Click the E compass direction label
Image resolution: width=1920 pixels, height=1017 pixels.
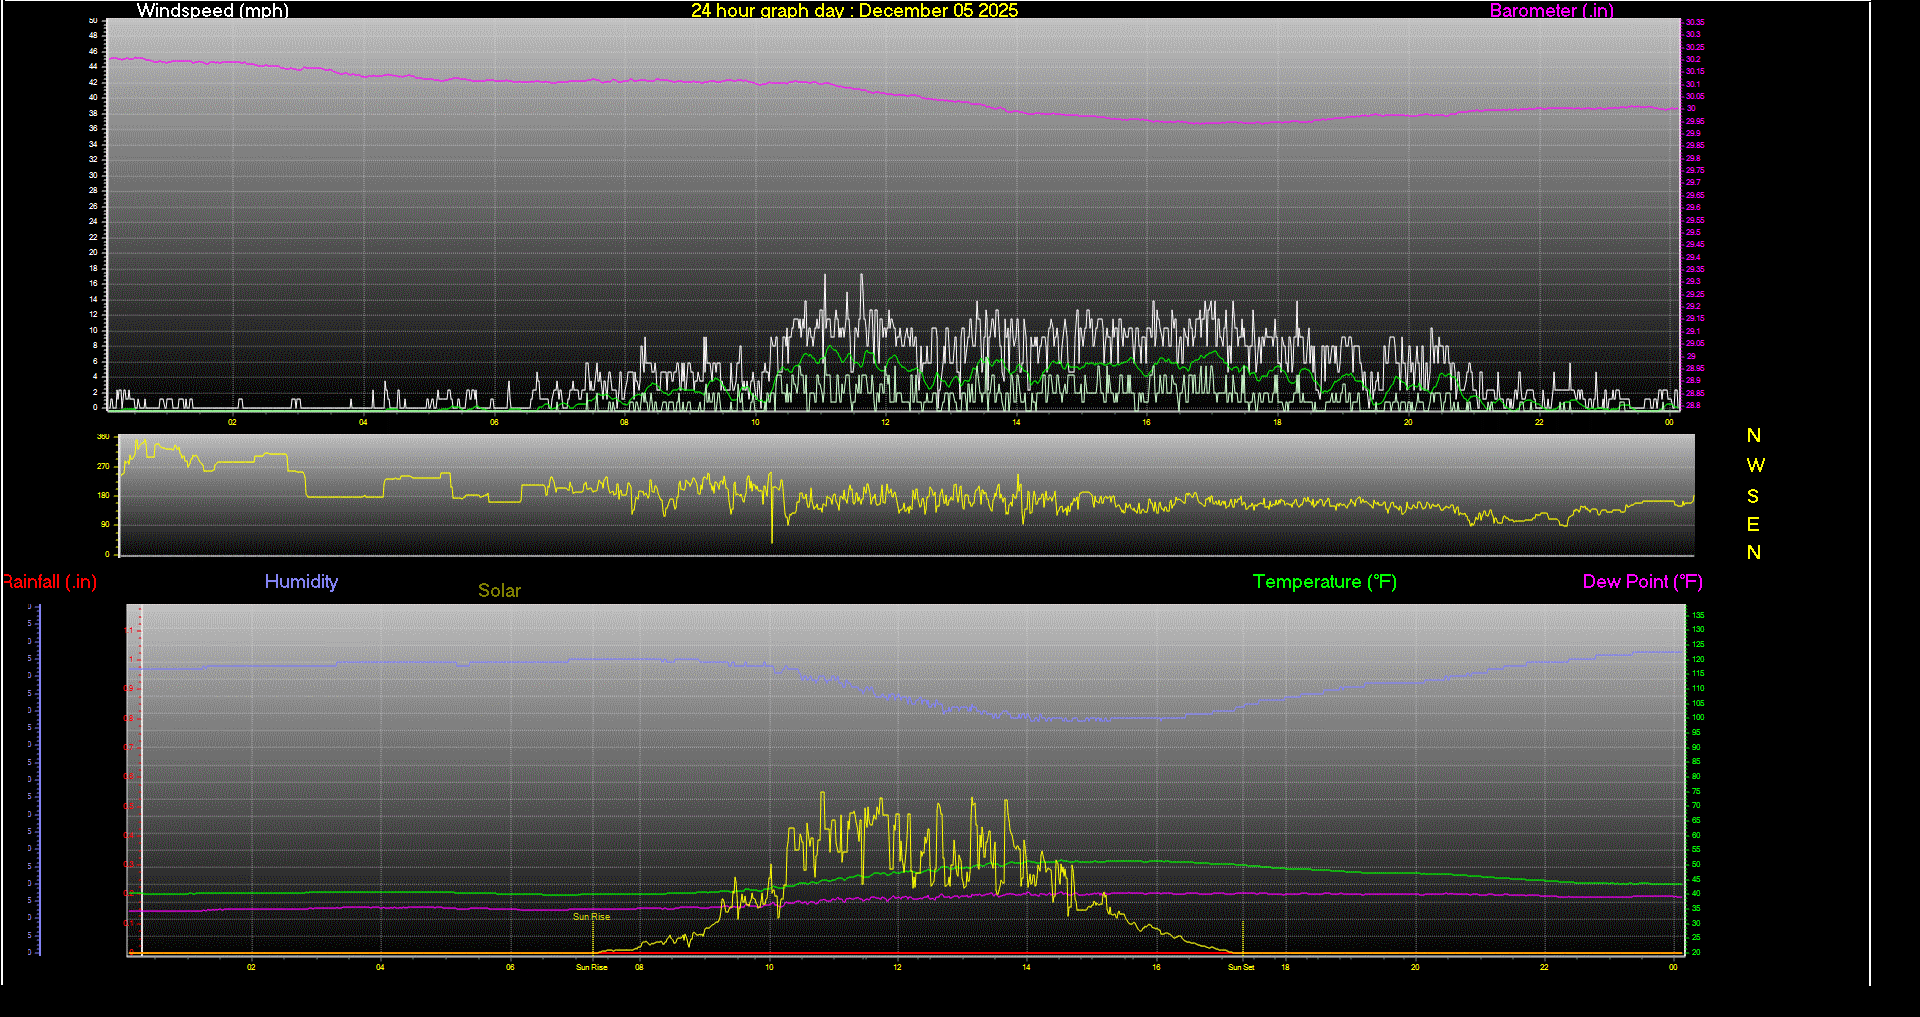click(x=1753, y=525)
